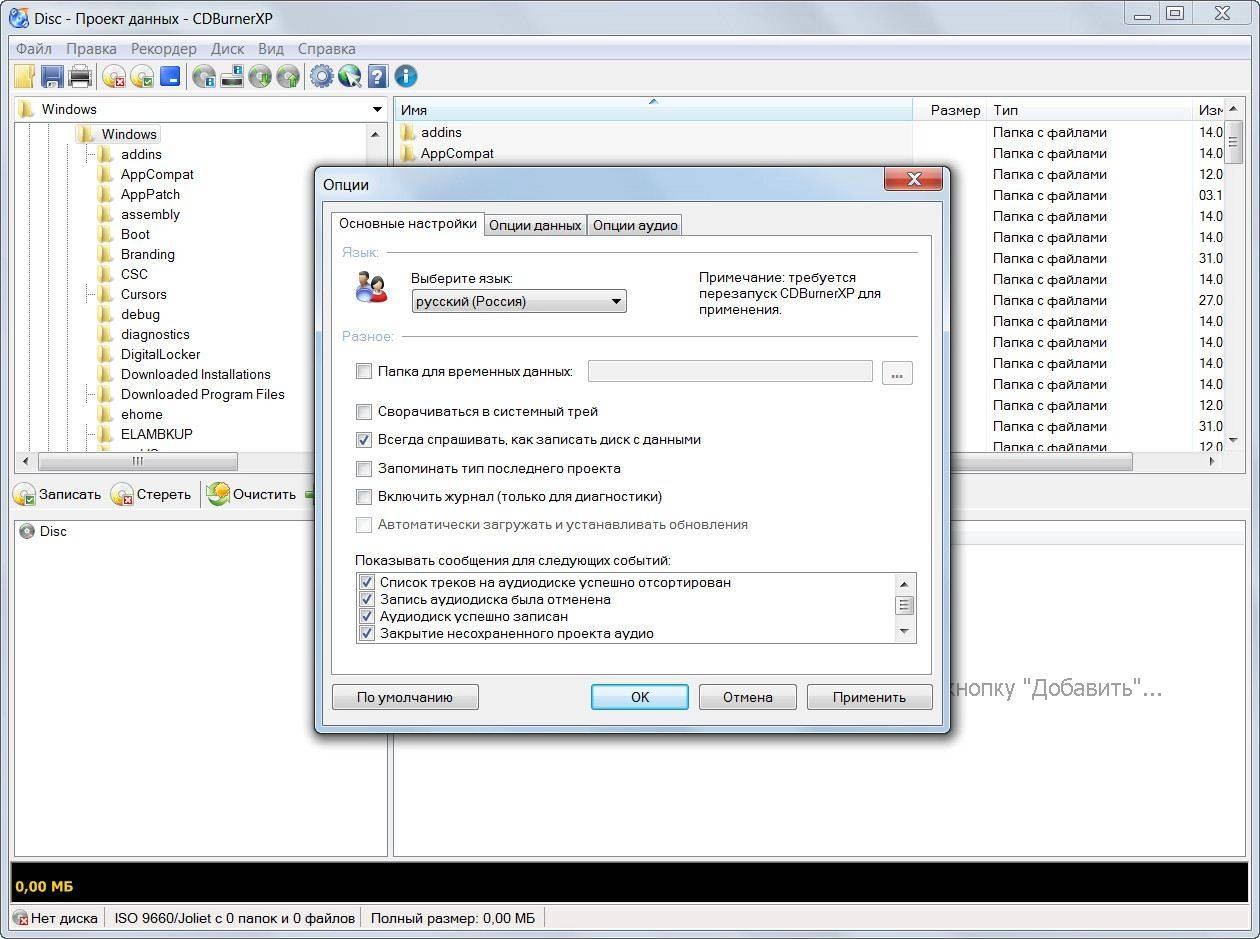Screen dimensions: 1260x939
Task: Click the messages list scrollbar thumb
Action: pyautogui.click(x=905, y=605)
